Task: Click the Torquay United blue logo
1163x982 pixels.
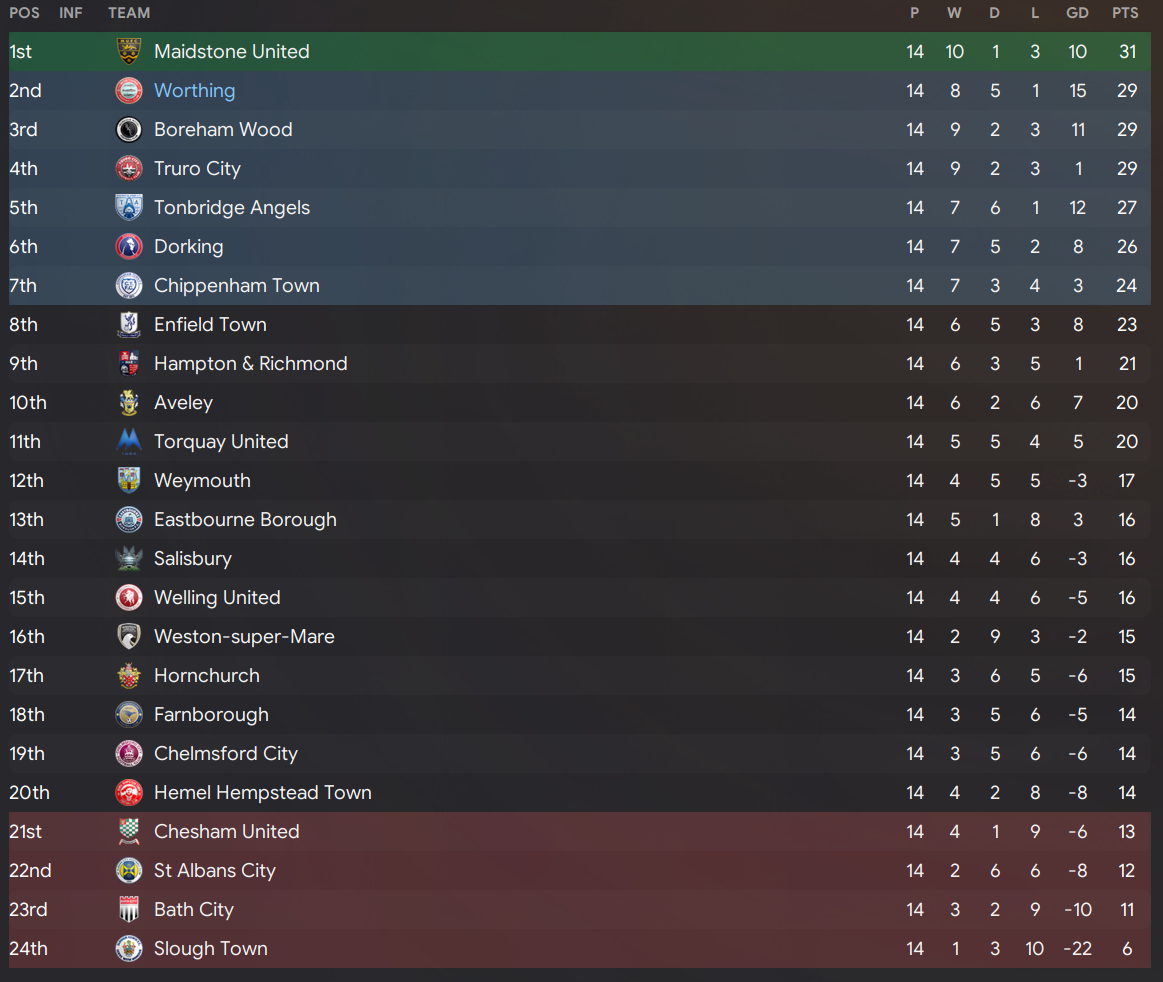Action: click(x=129, y=441)
